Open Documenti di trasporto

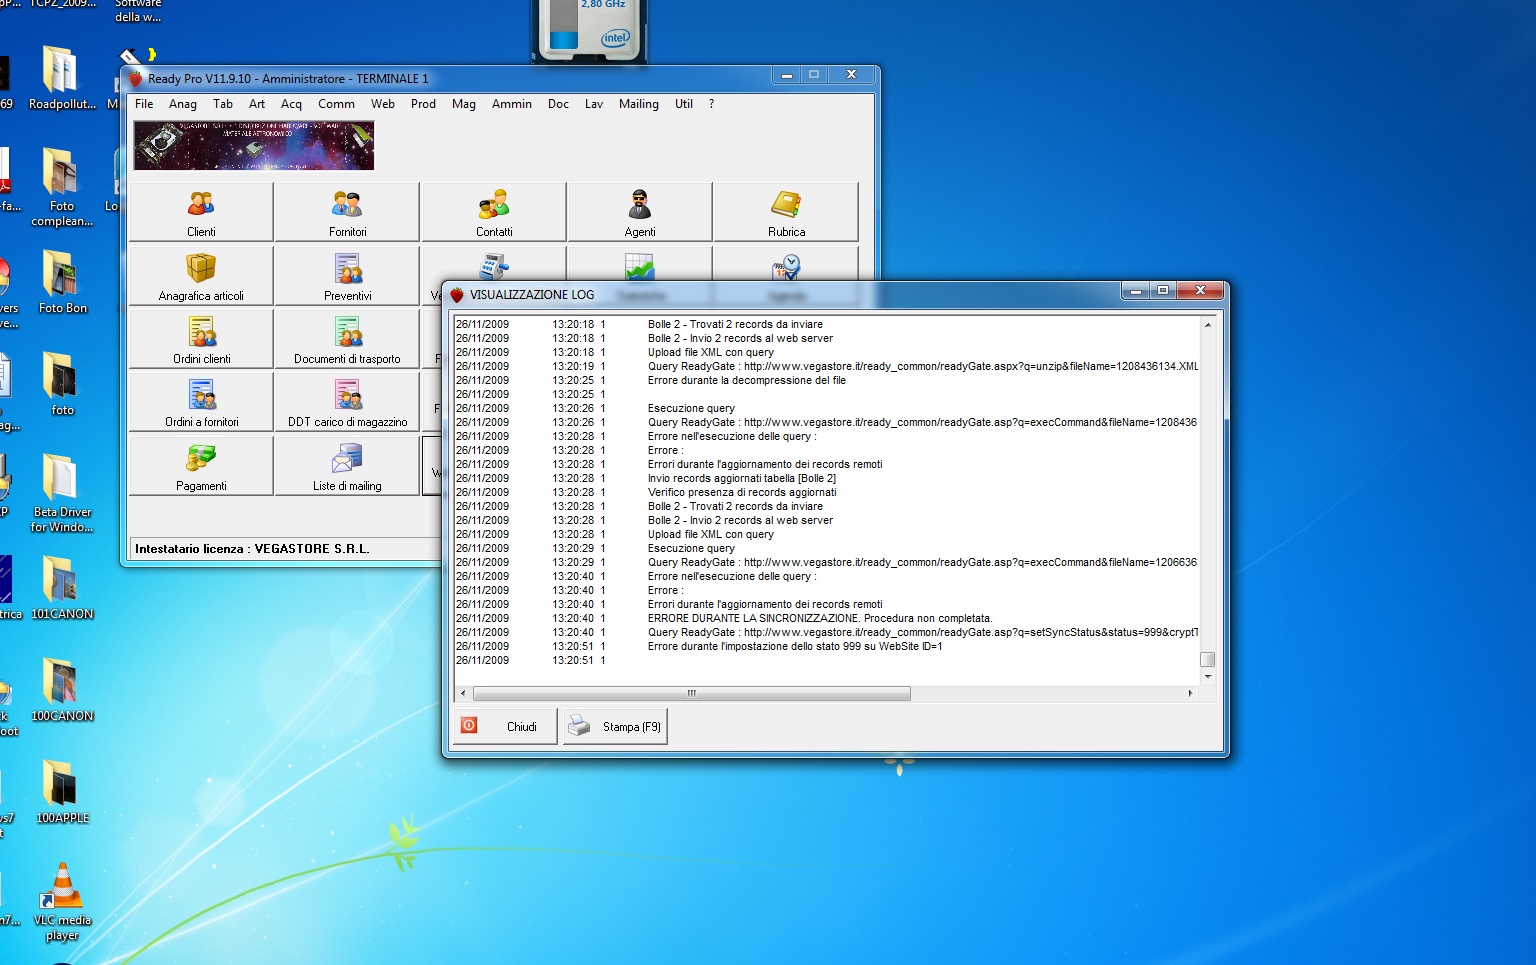(x=347, y=339)
